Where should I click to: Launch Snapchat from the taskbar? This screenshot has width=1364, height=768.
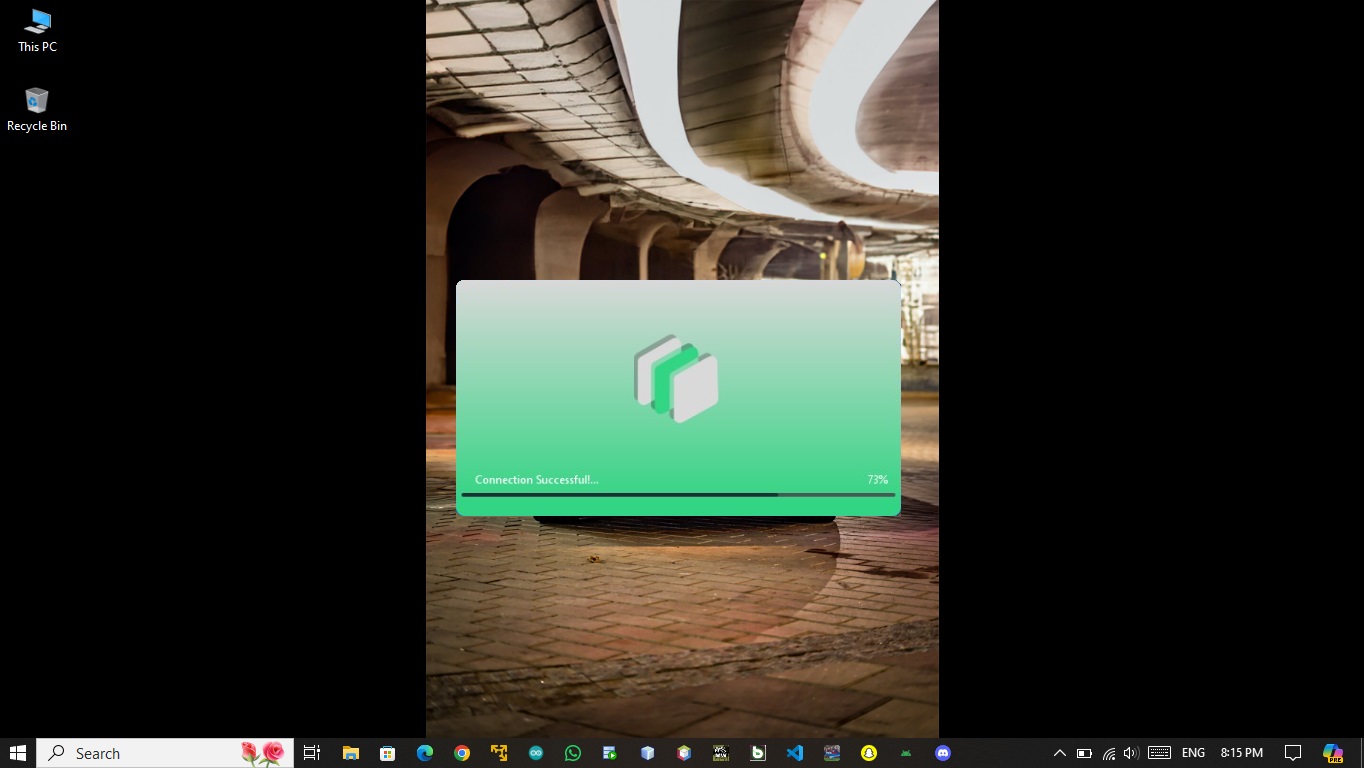click(869, 753)
